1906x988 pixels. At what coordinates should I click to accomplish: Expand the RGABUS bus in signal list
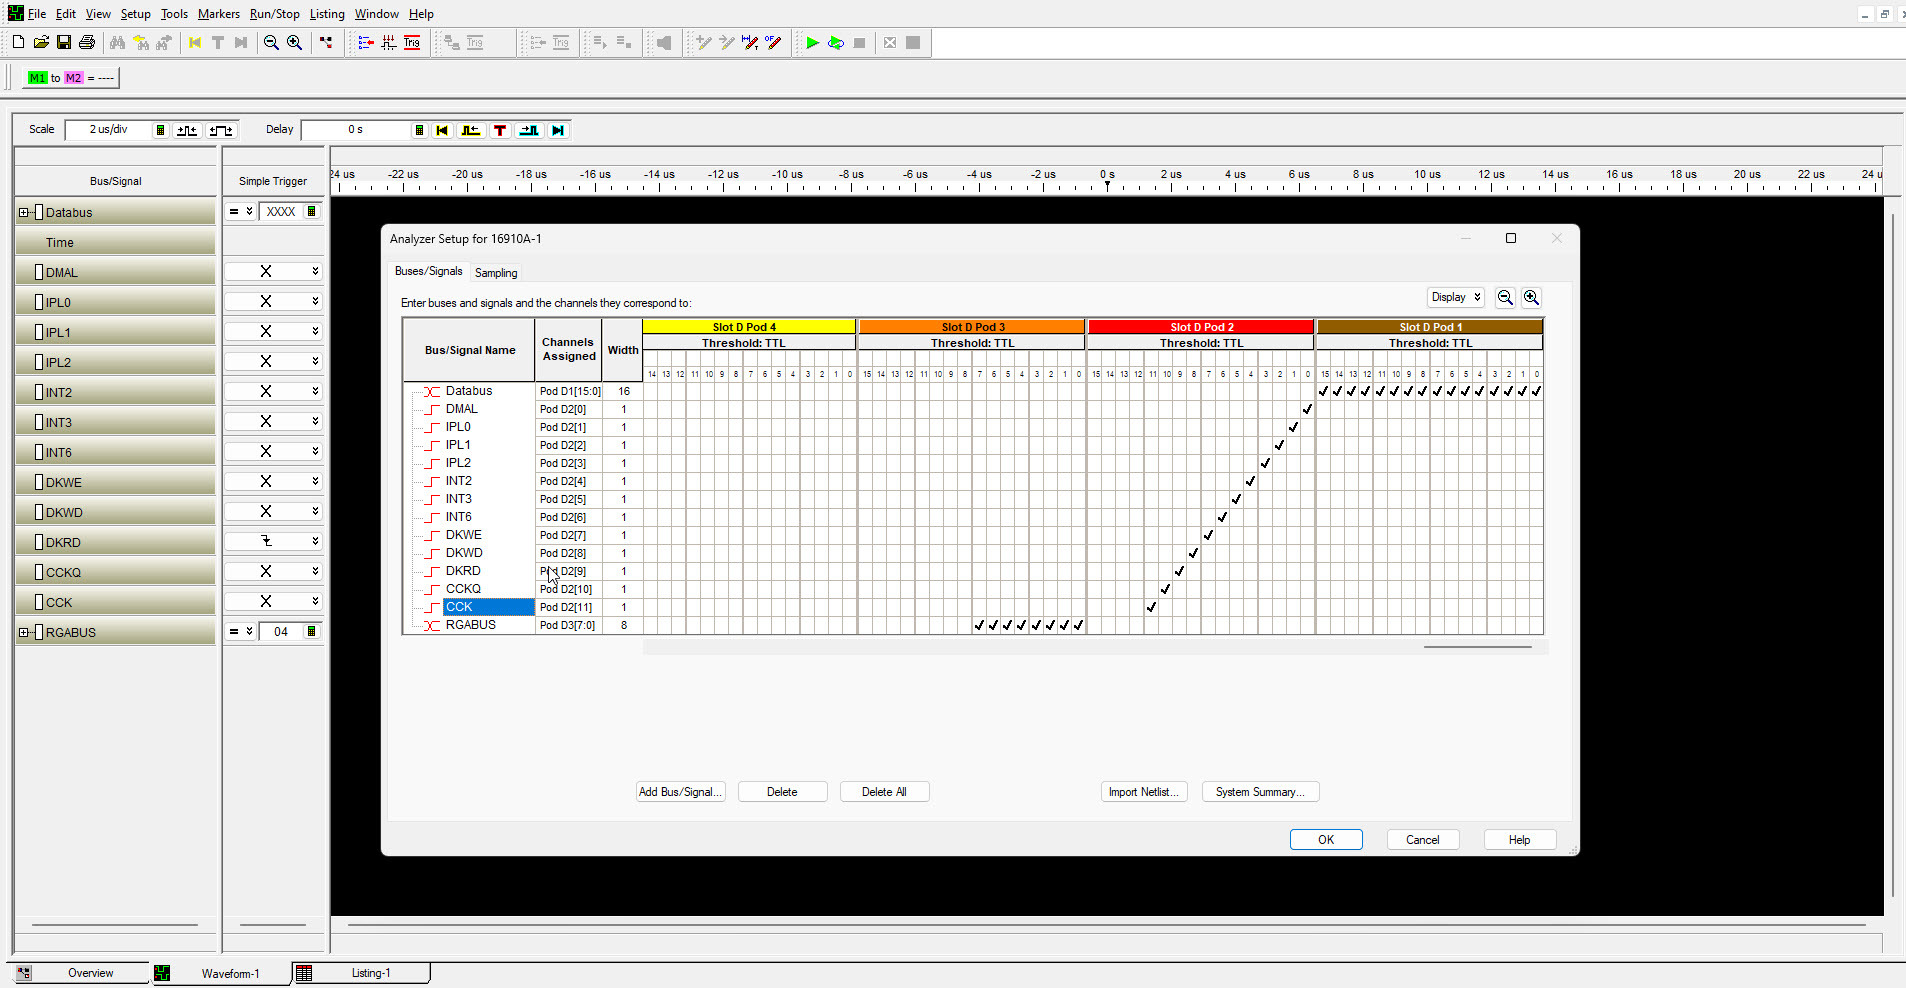[24, 632]
